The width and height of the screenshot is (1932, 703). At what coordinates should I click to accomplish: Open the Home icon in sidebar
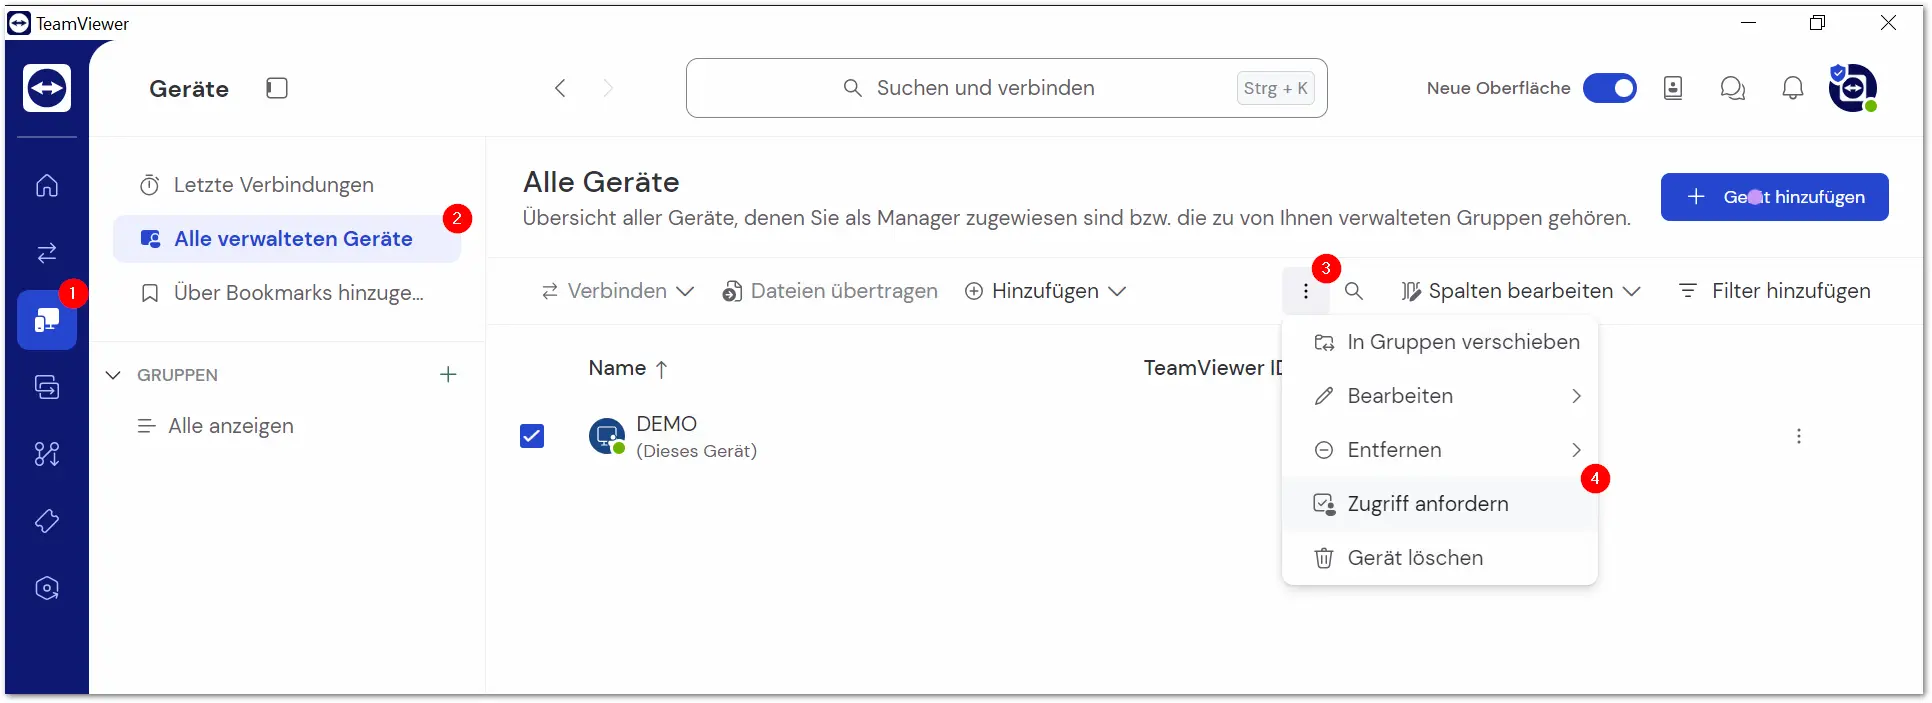click(47, 186)
